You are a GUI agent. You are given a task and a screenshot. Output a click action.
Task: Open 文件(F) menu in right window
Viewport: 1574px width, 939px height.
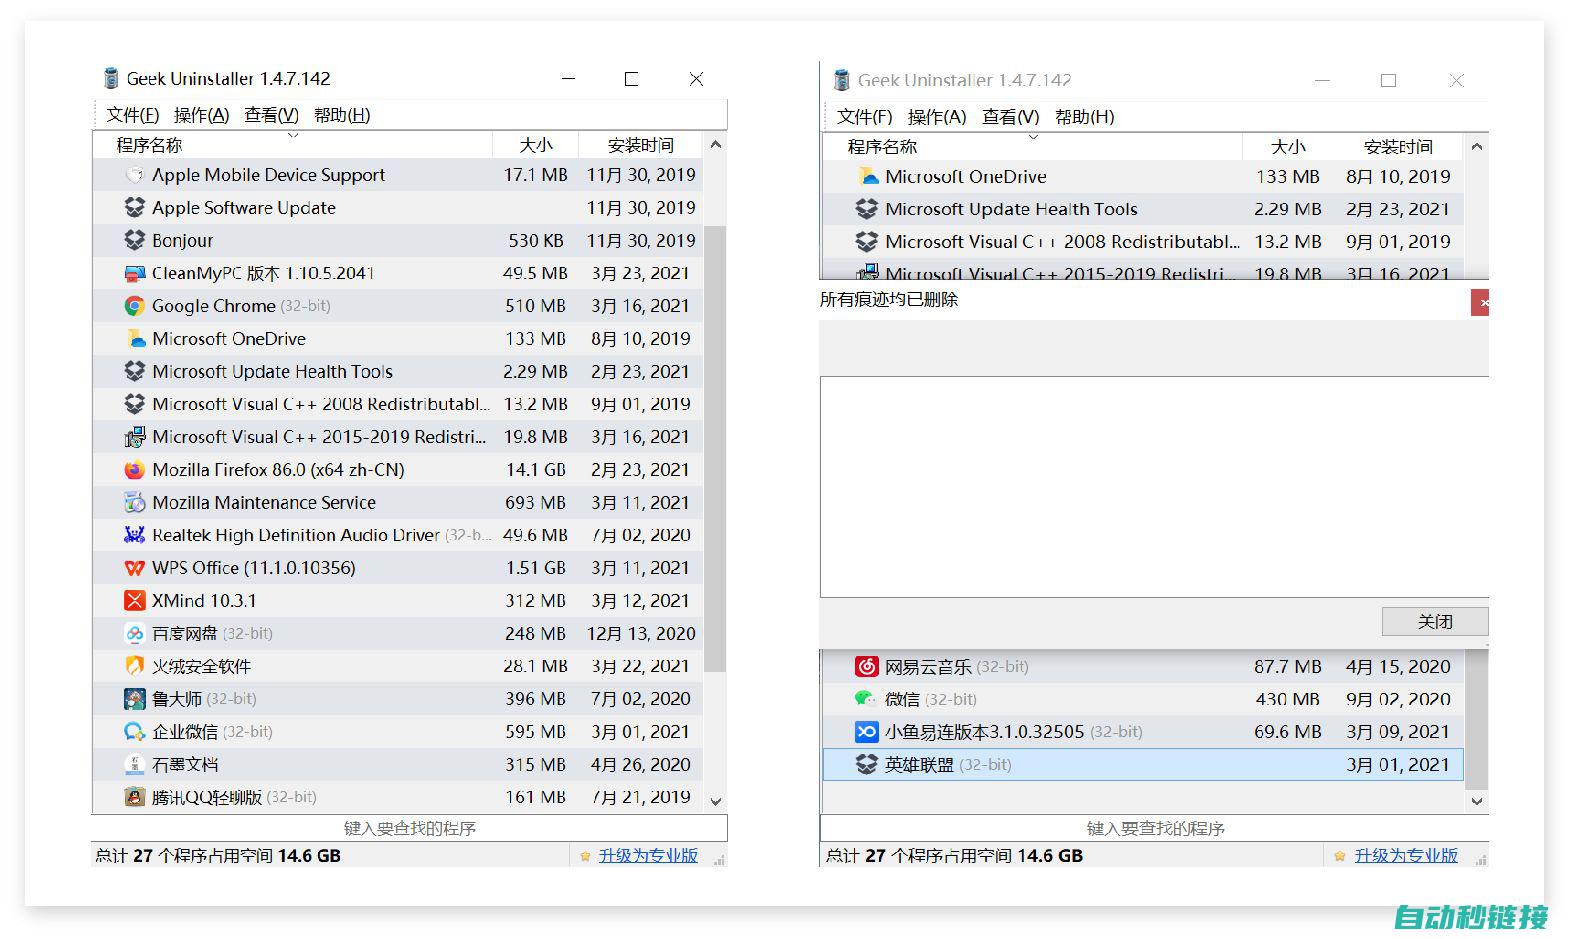(x=864, y=117)
